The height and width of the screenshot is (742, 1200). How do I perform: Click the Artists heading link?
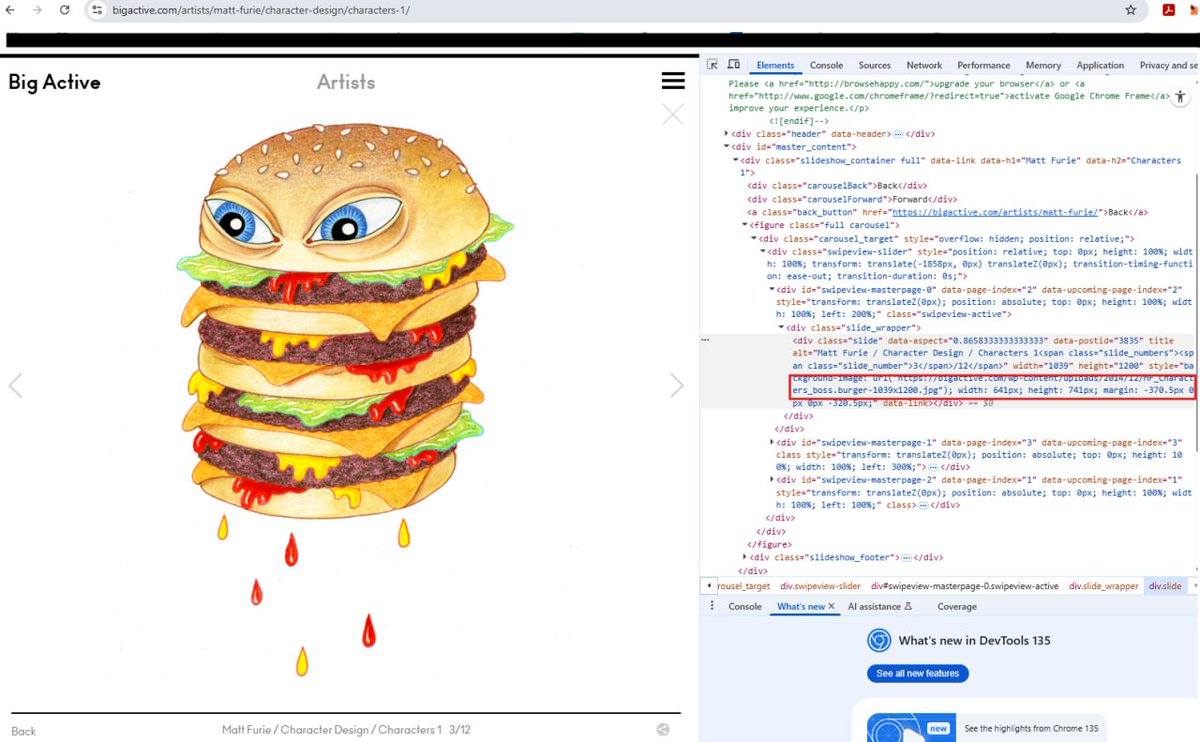click(346, 82)
